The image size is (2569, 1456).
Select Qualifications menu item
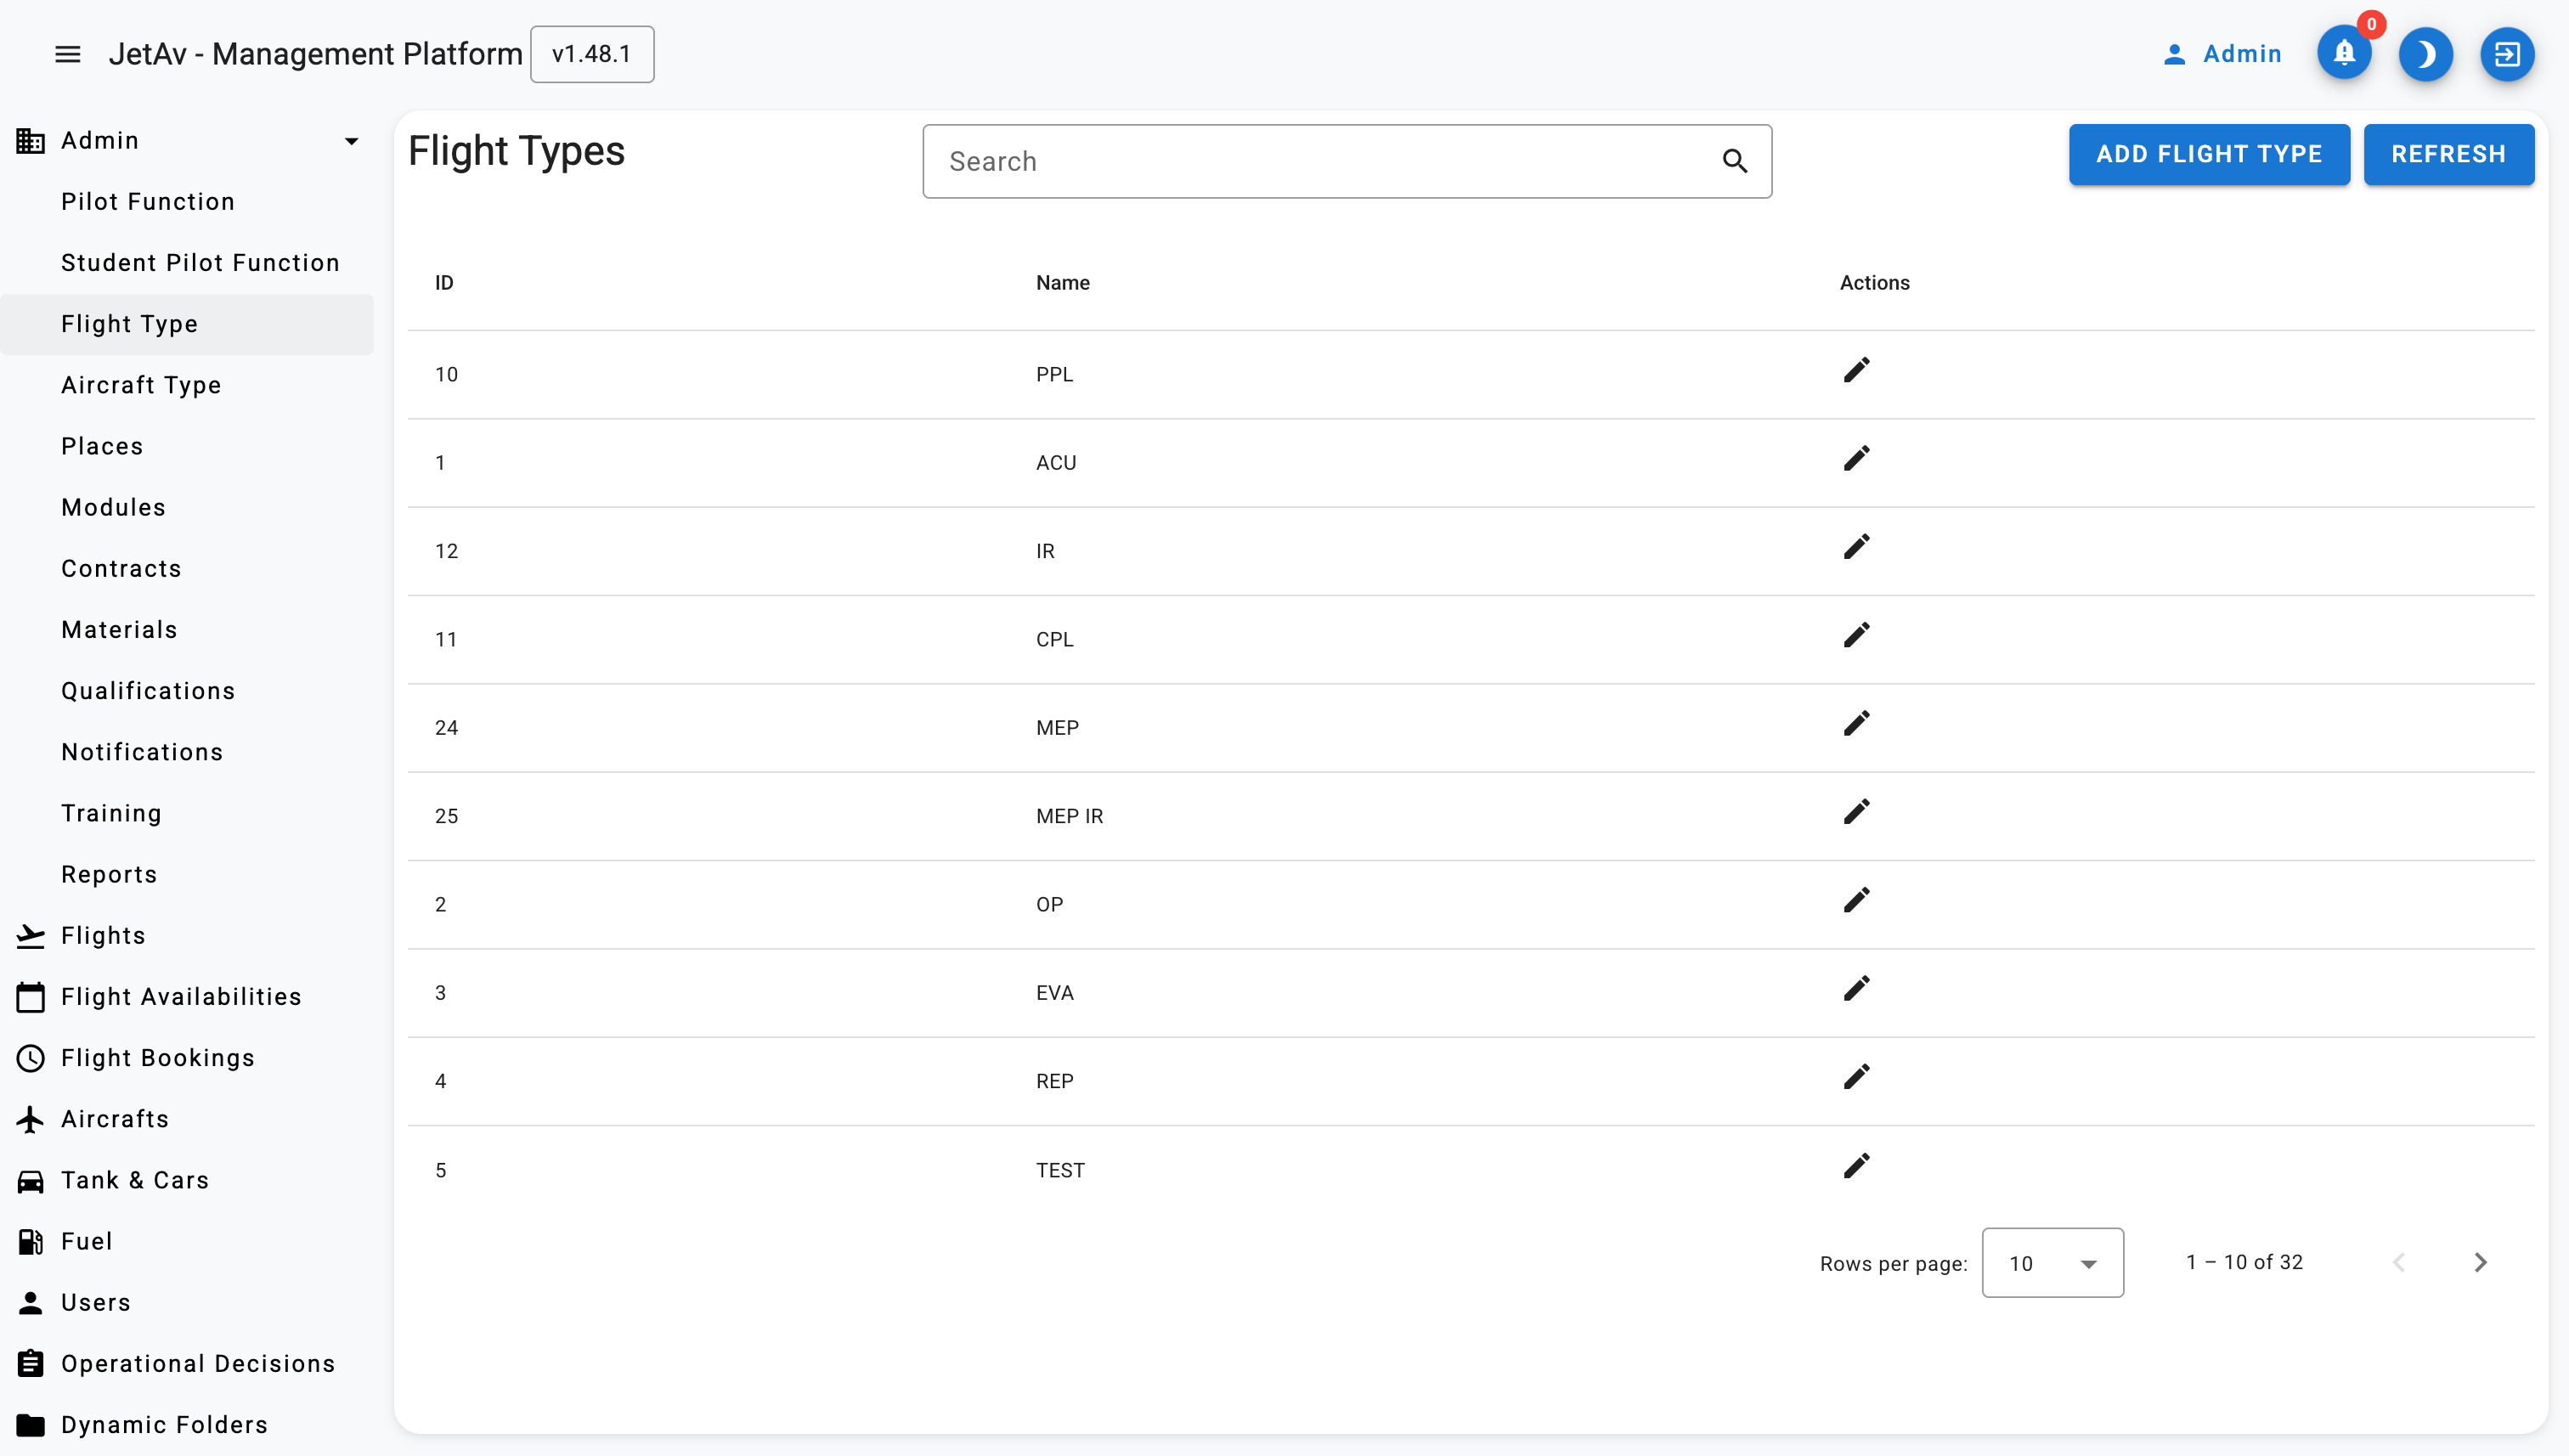coord(148,691)
